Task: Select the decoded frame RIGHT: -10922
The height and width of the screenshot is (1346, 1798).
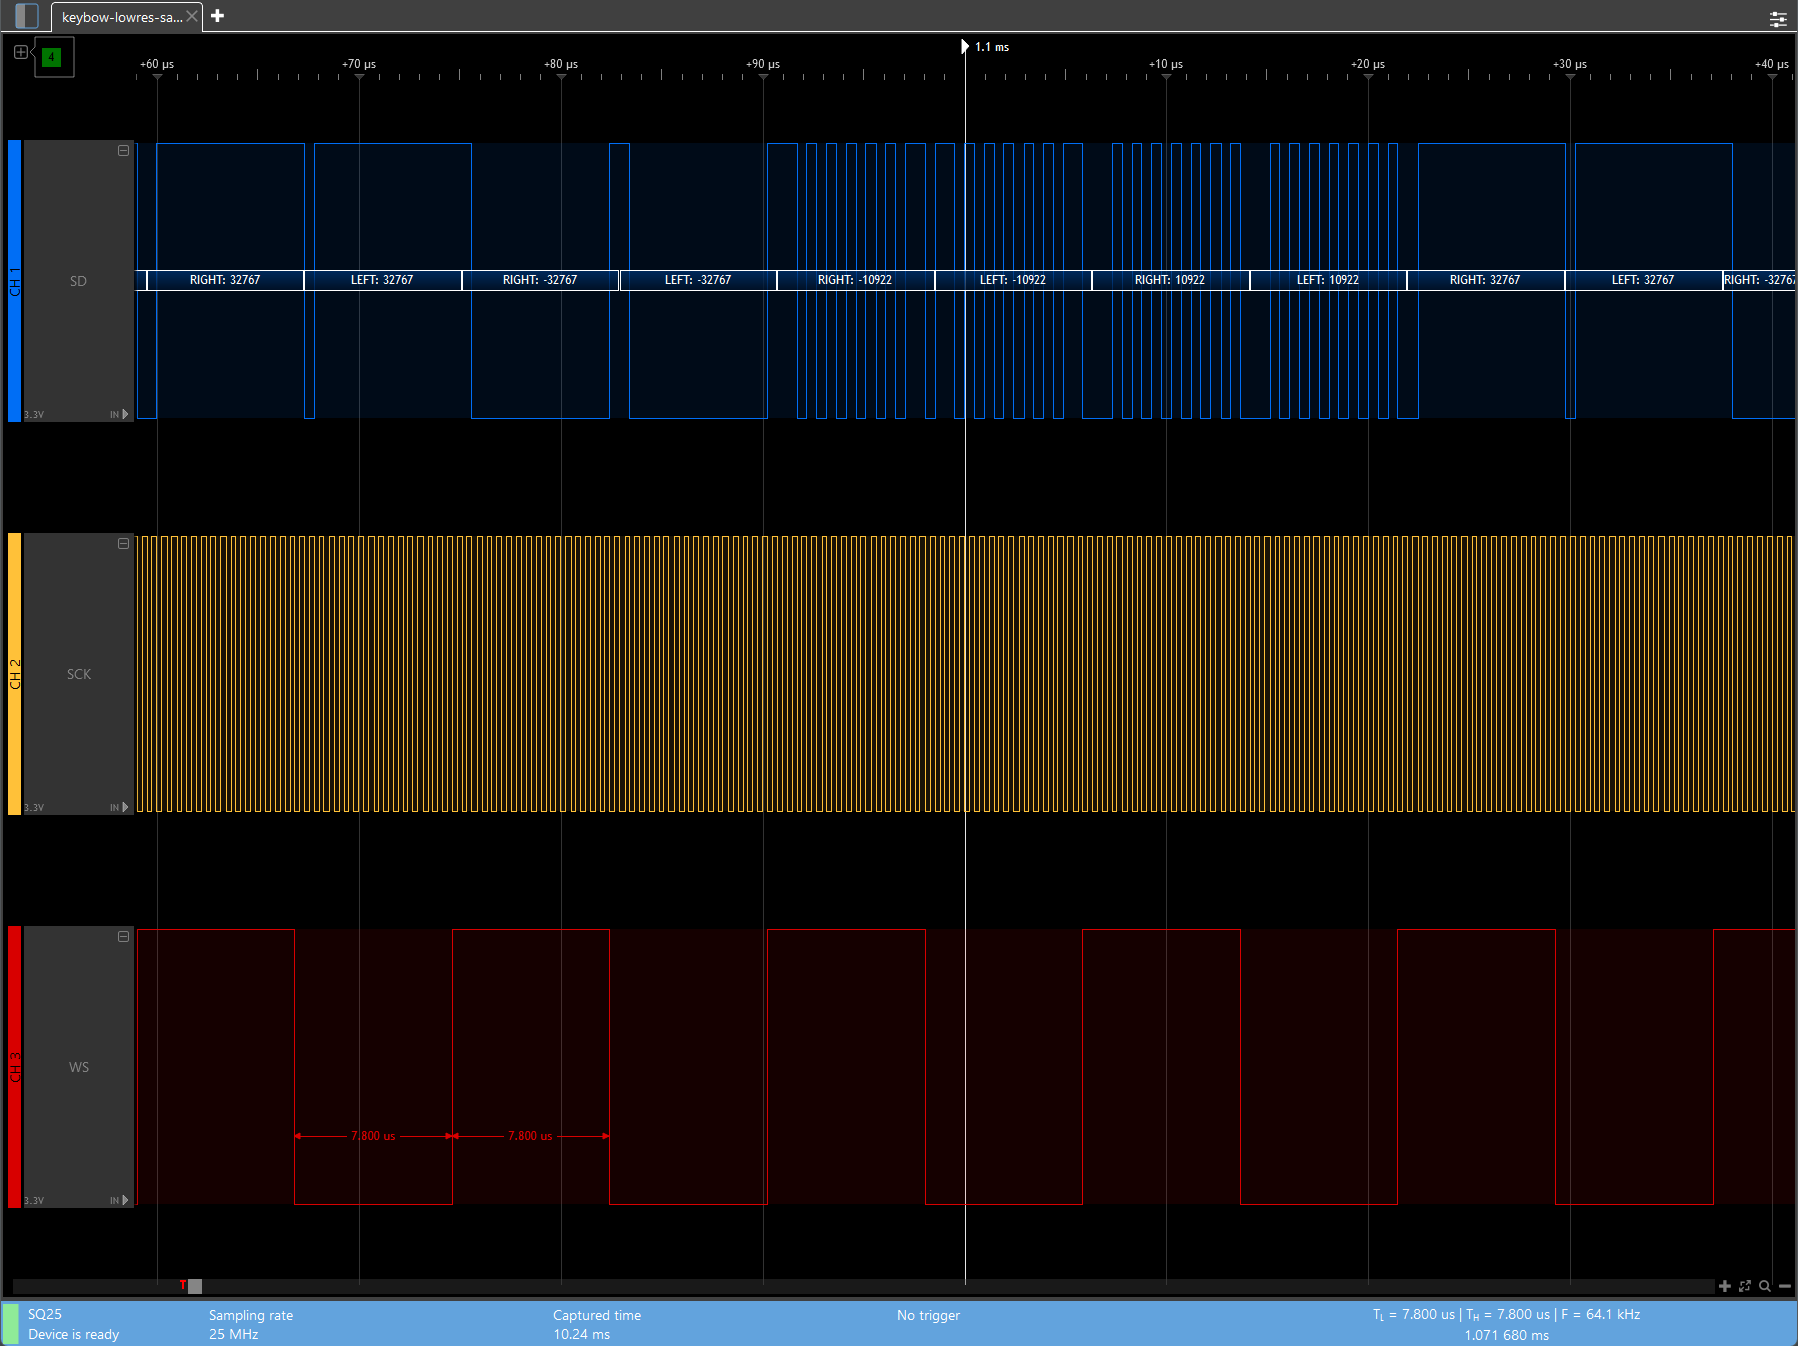Action: (x=855, y=280)
